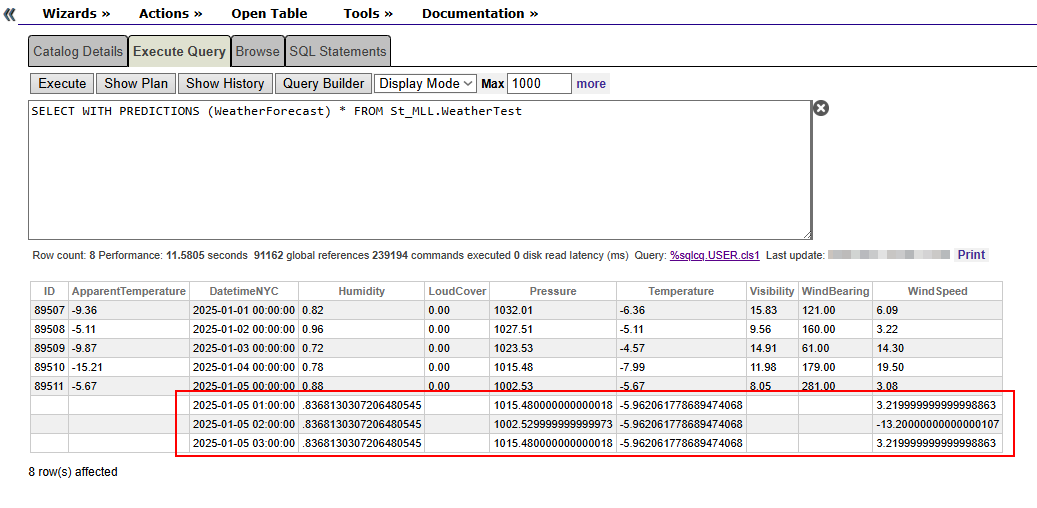Open the Wizards menu
This screenshot has width=1037, height=508.
click(x=76, y=14)
